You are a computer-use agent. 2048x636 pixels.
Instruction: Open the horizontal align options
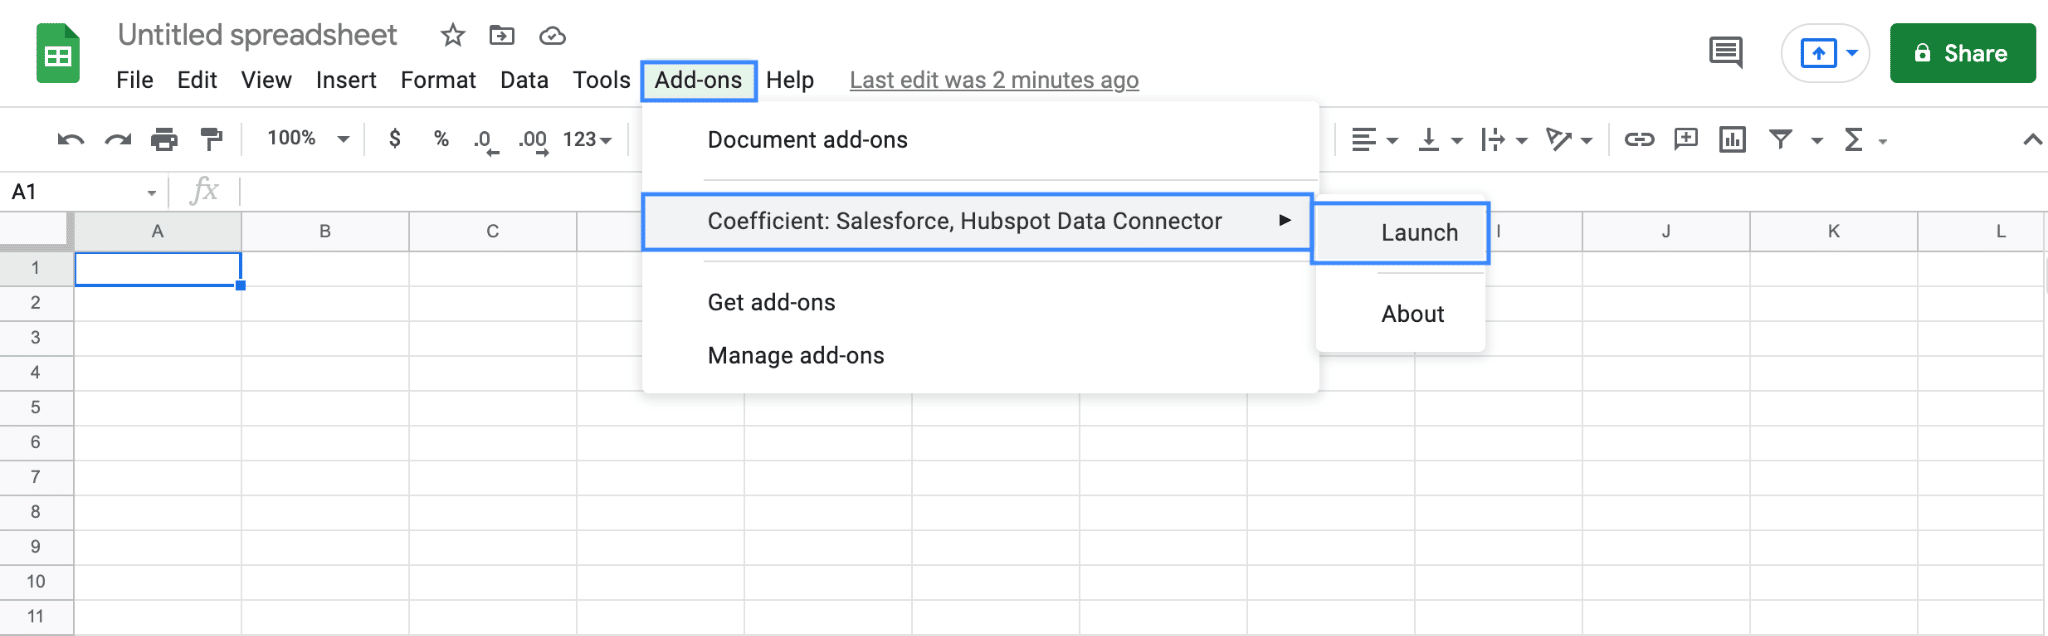(1374, 139)
